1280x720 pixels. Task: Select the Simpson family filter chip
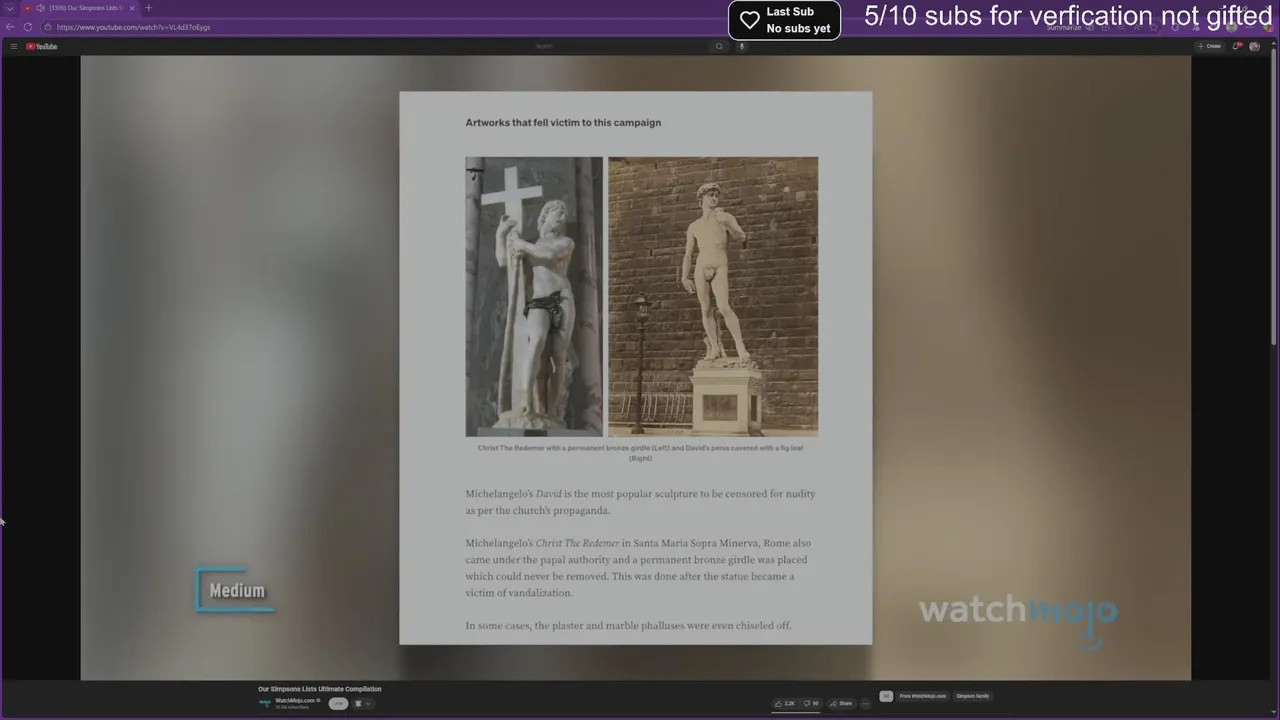tap(973, 696)
